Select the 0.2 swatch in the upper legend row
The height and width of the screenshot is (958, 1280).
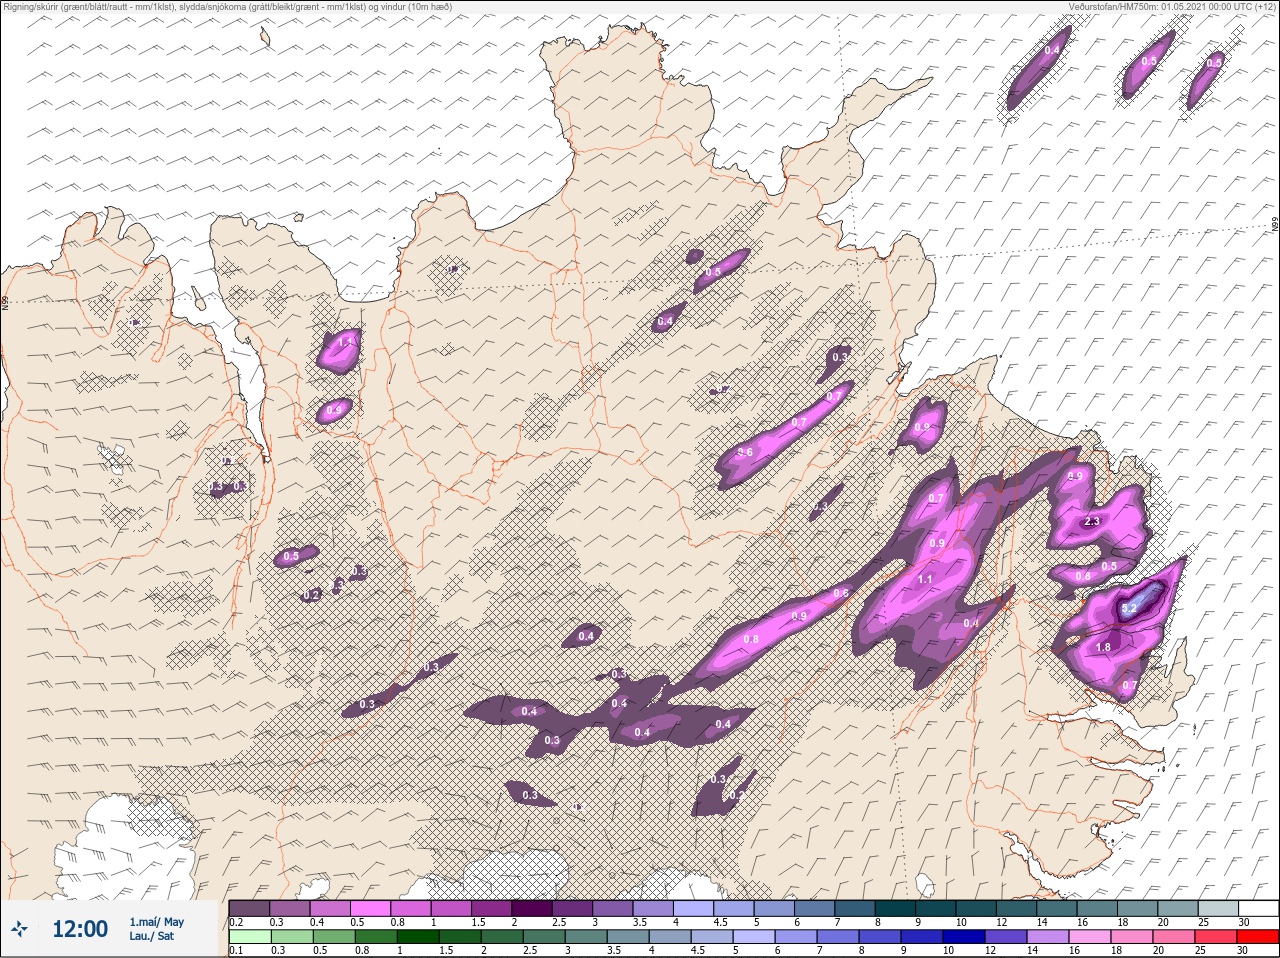click(x=249, y=908)
